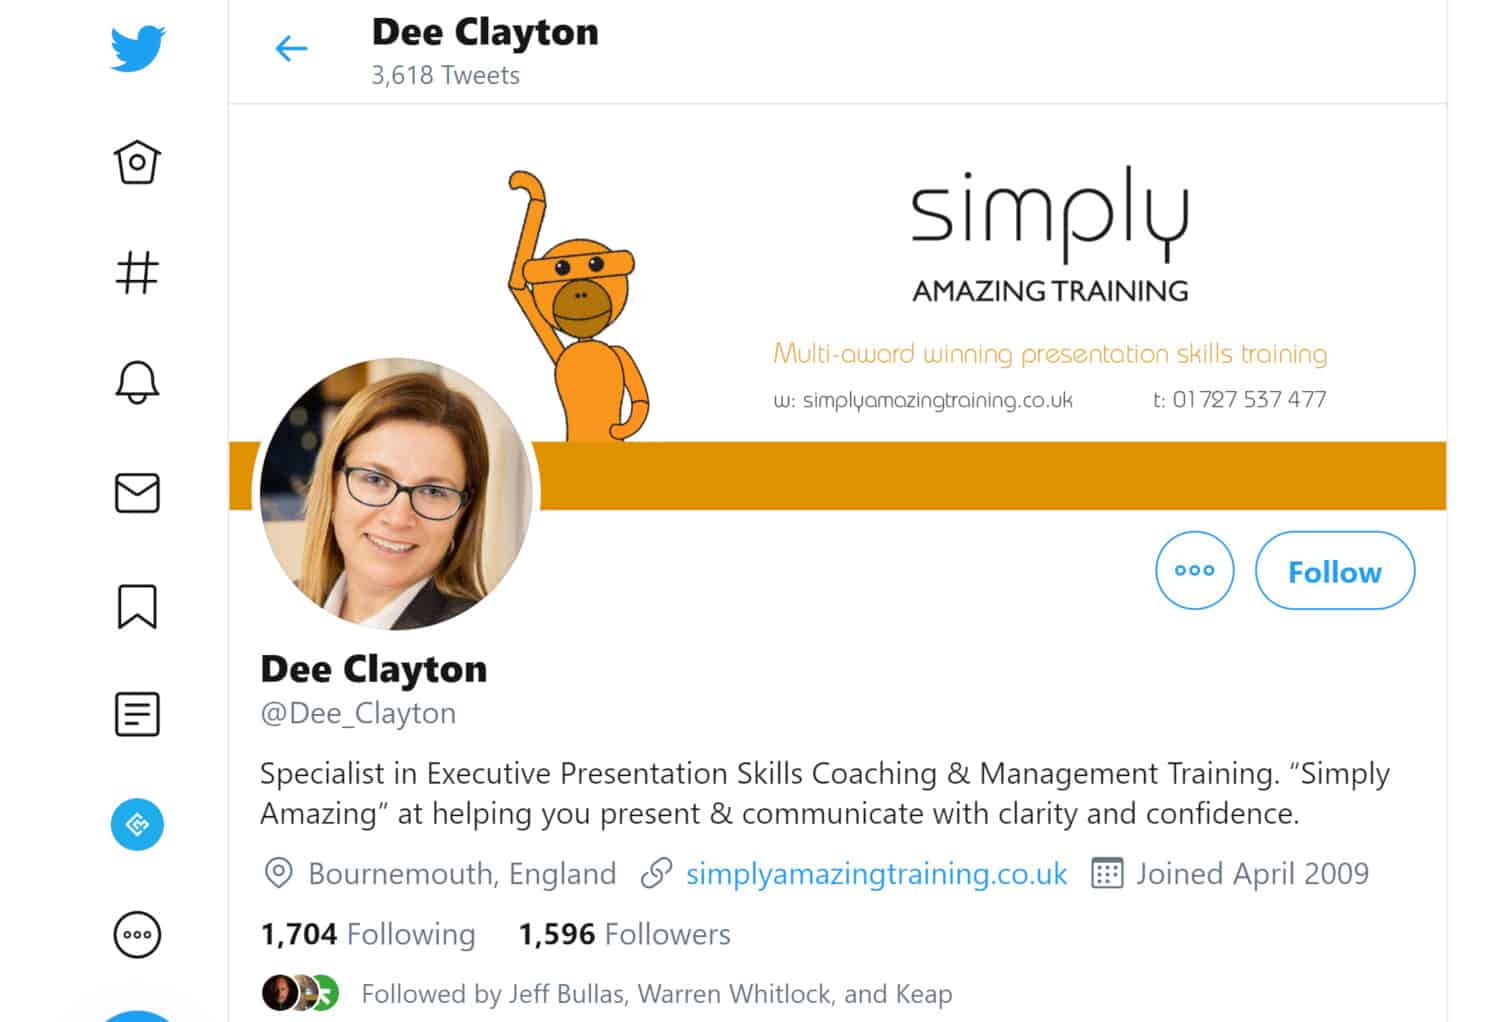Open Notifications bell icon
This screenshot has width=1500, height=1022.
point(137,382)
